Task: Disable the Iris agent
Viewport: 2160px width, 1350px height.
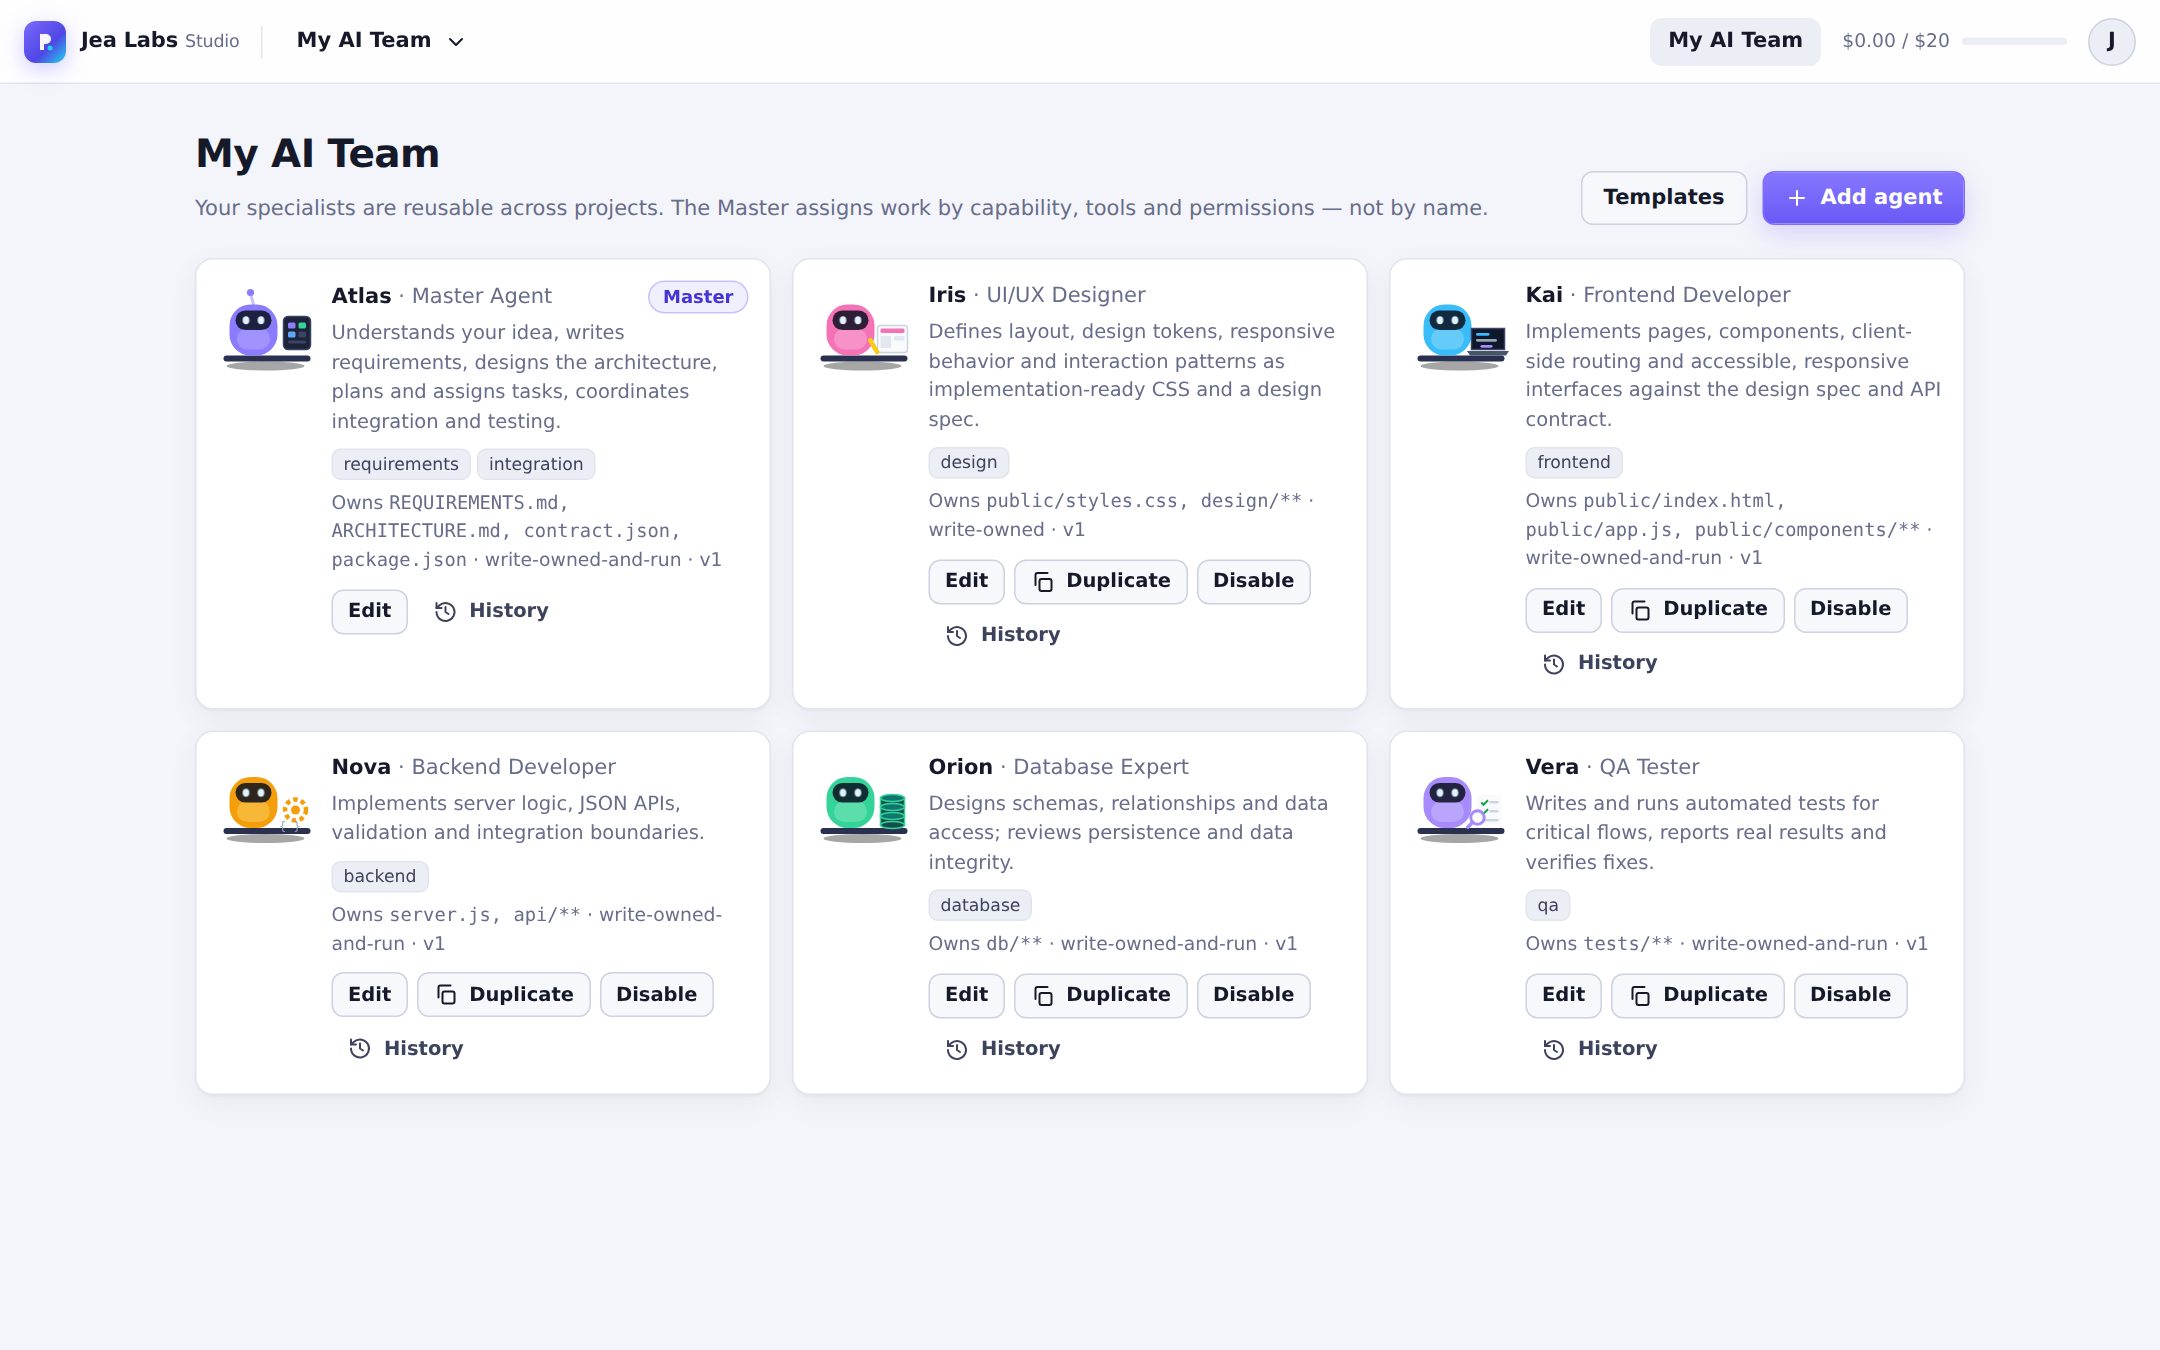Action: pos(1253,581)
